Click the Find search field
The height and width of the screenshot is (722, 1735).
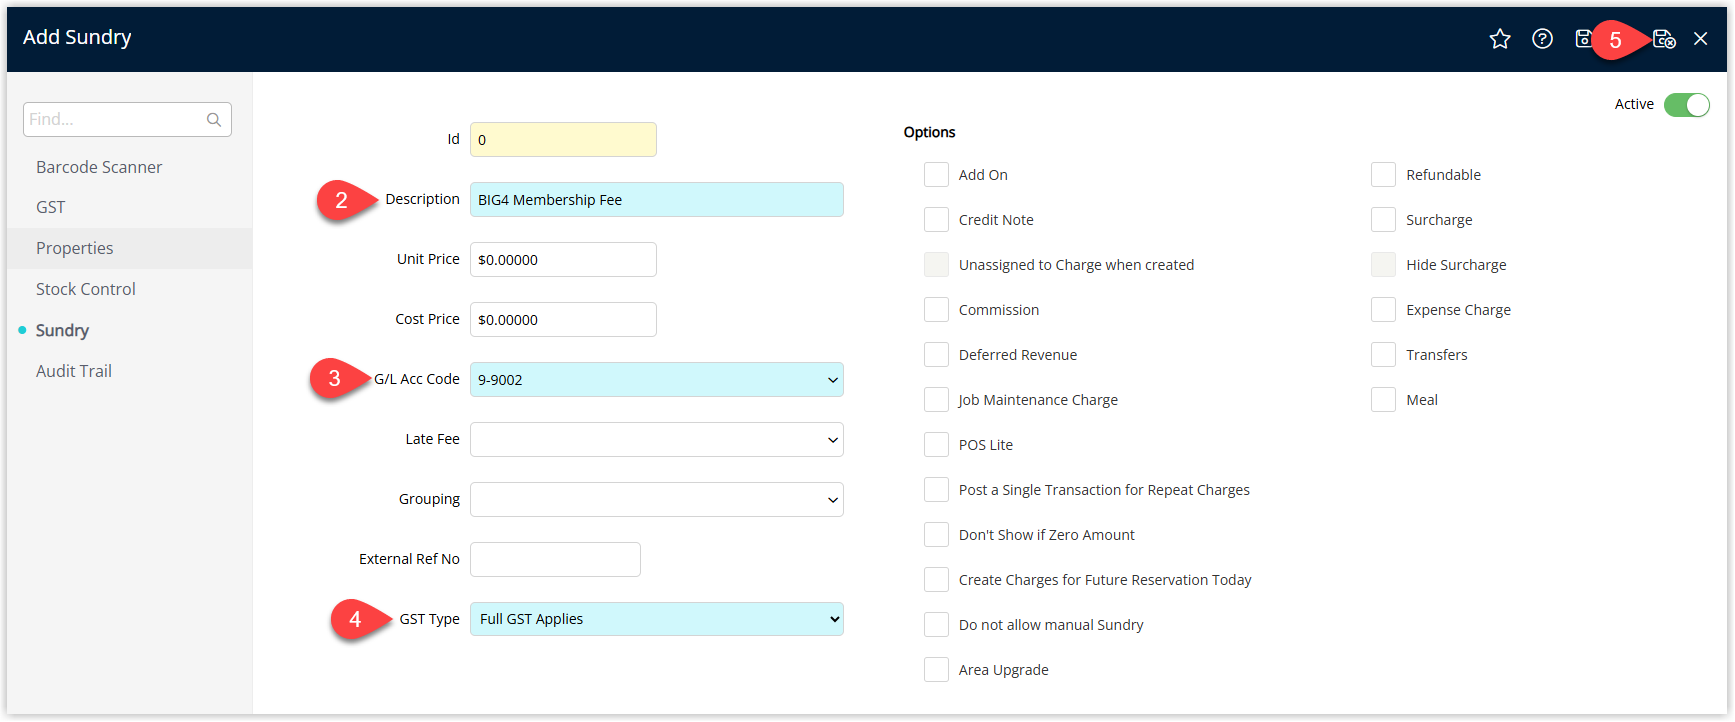(127, 120)
